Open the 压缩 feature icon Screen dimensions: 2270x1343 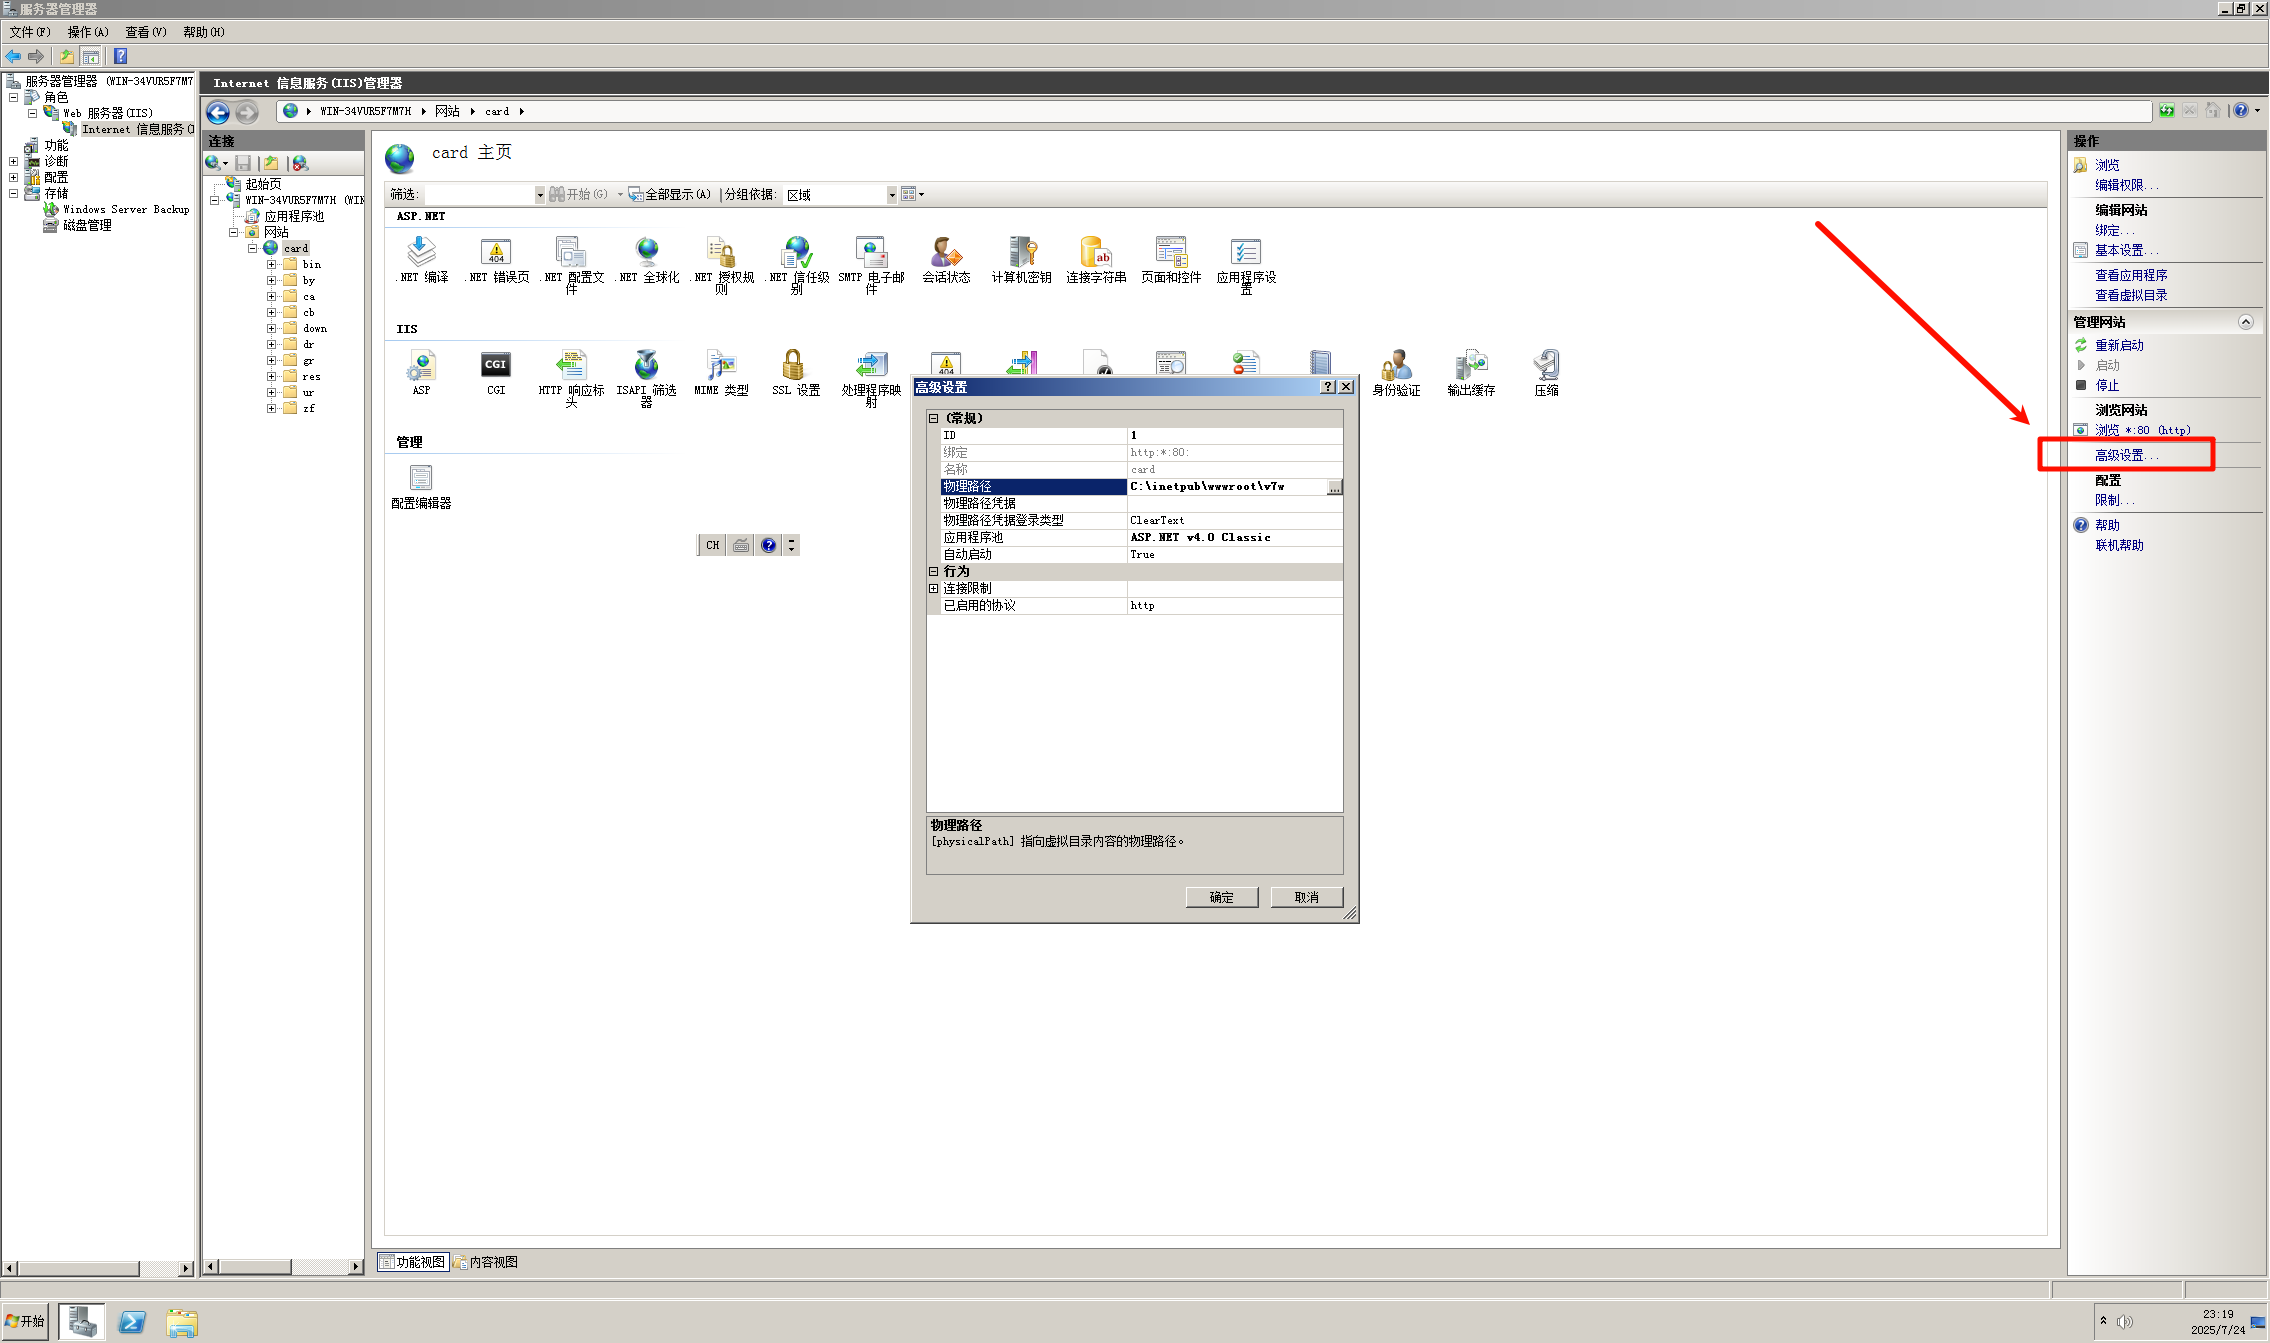tap(1546, 366)
